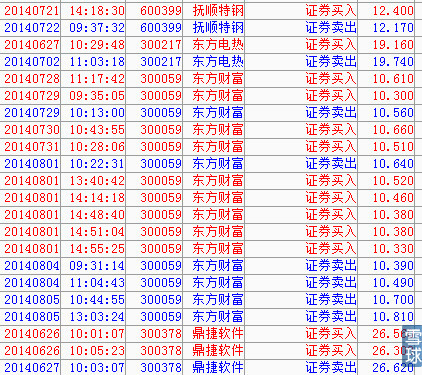
Task: Click the buy price 10.300
Action: tap(393, 96)
